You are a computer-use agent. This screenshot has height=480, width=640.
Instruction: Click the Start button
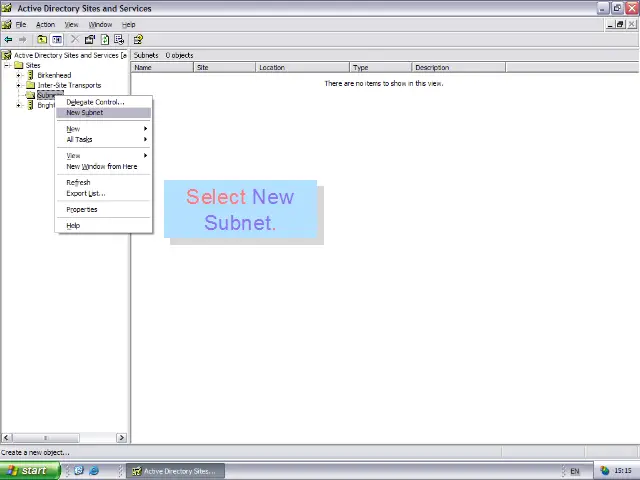[x=26, y=471]
